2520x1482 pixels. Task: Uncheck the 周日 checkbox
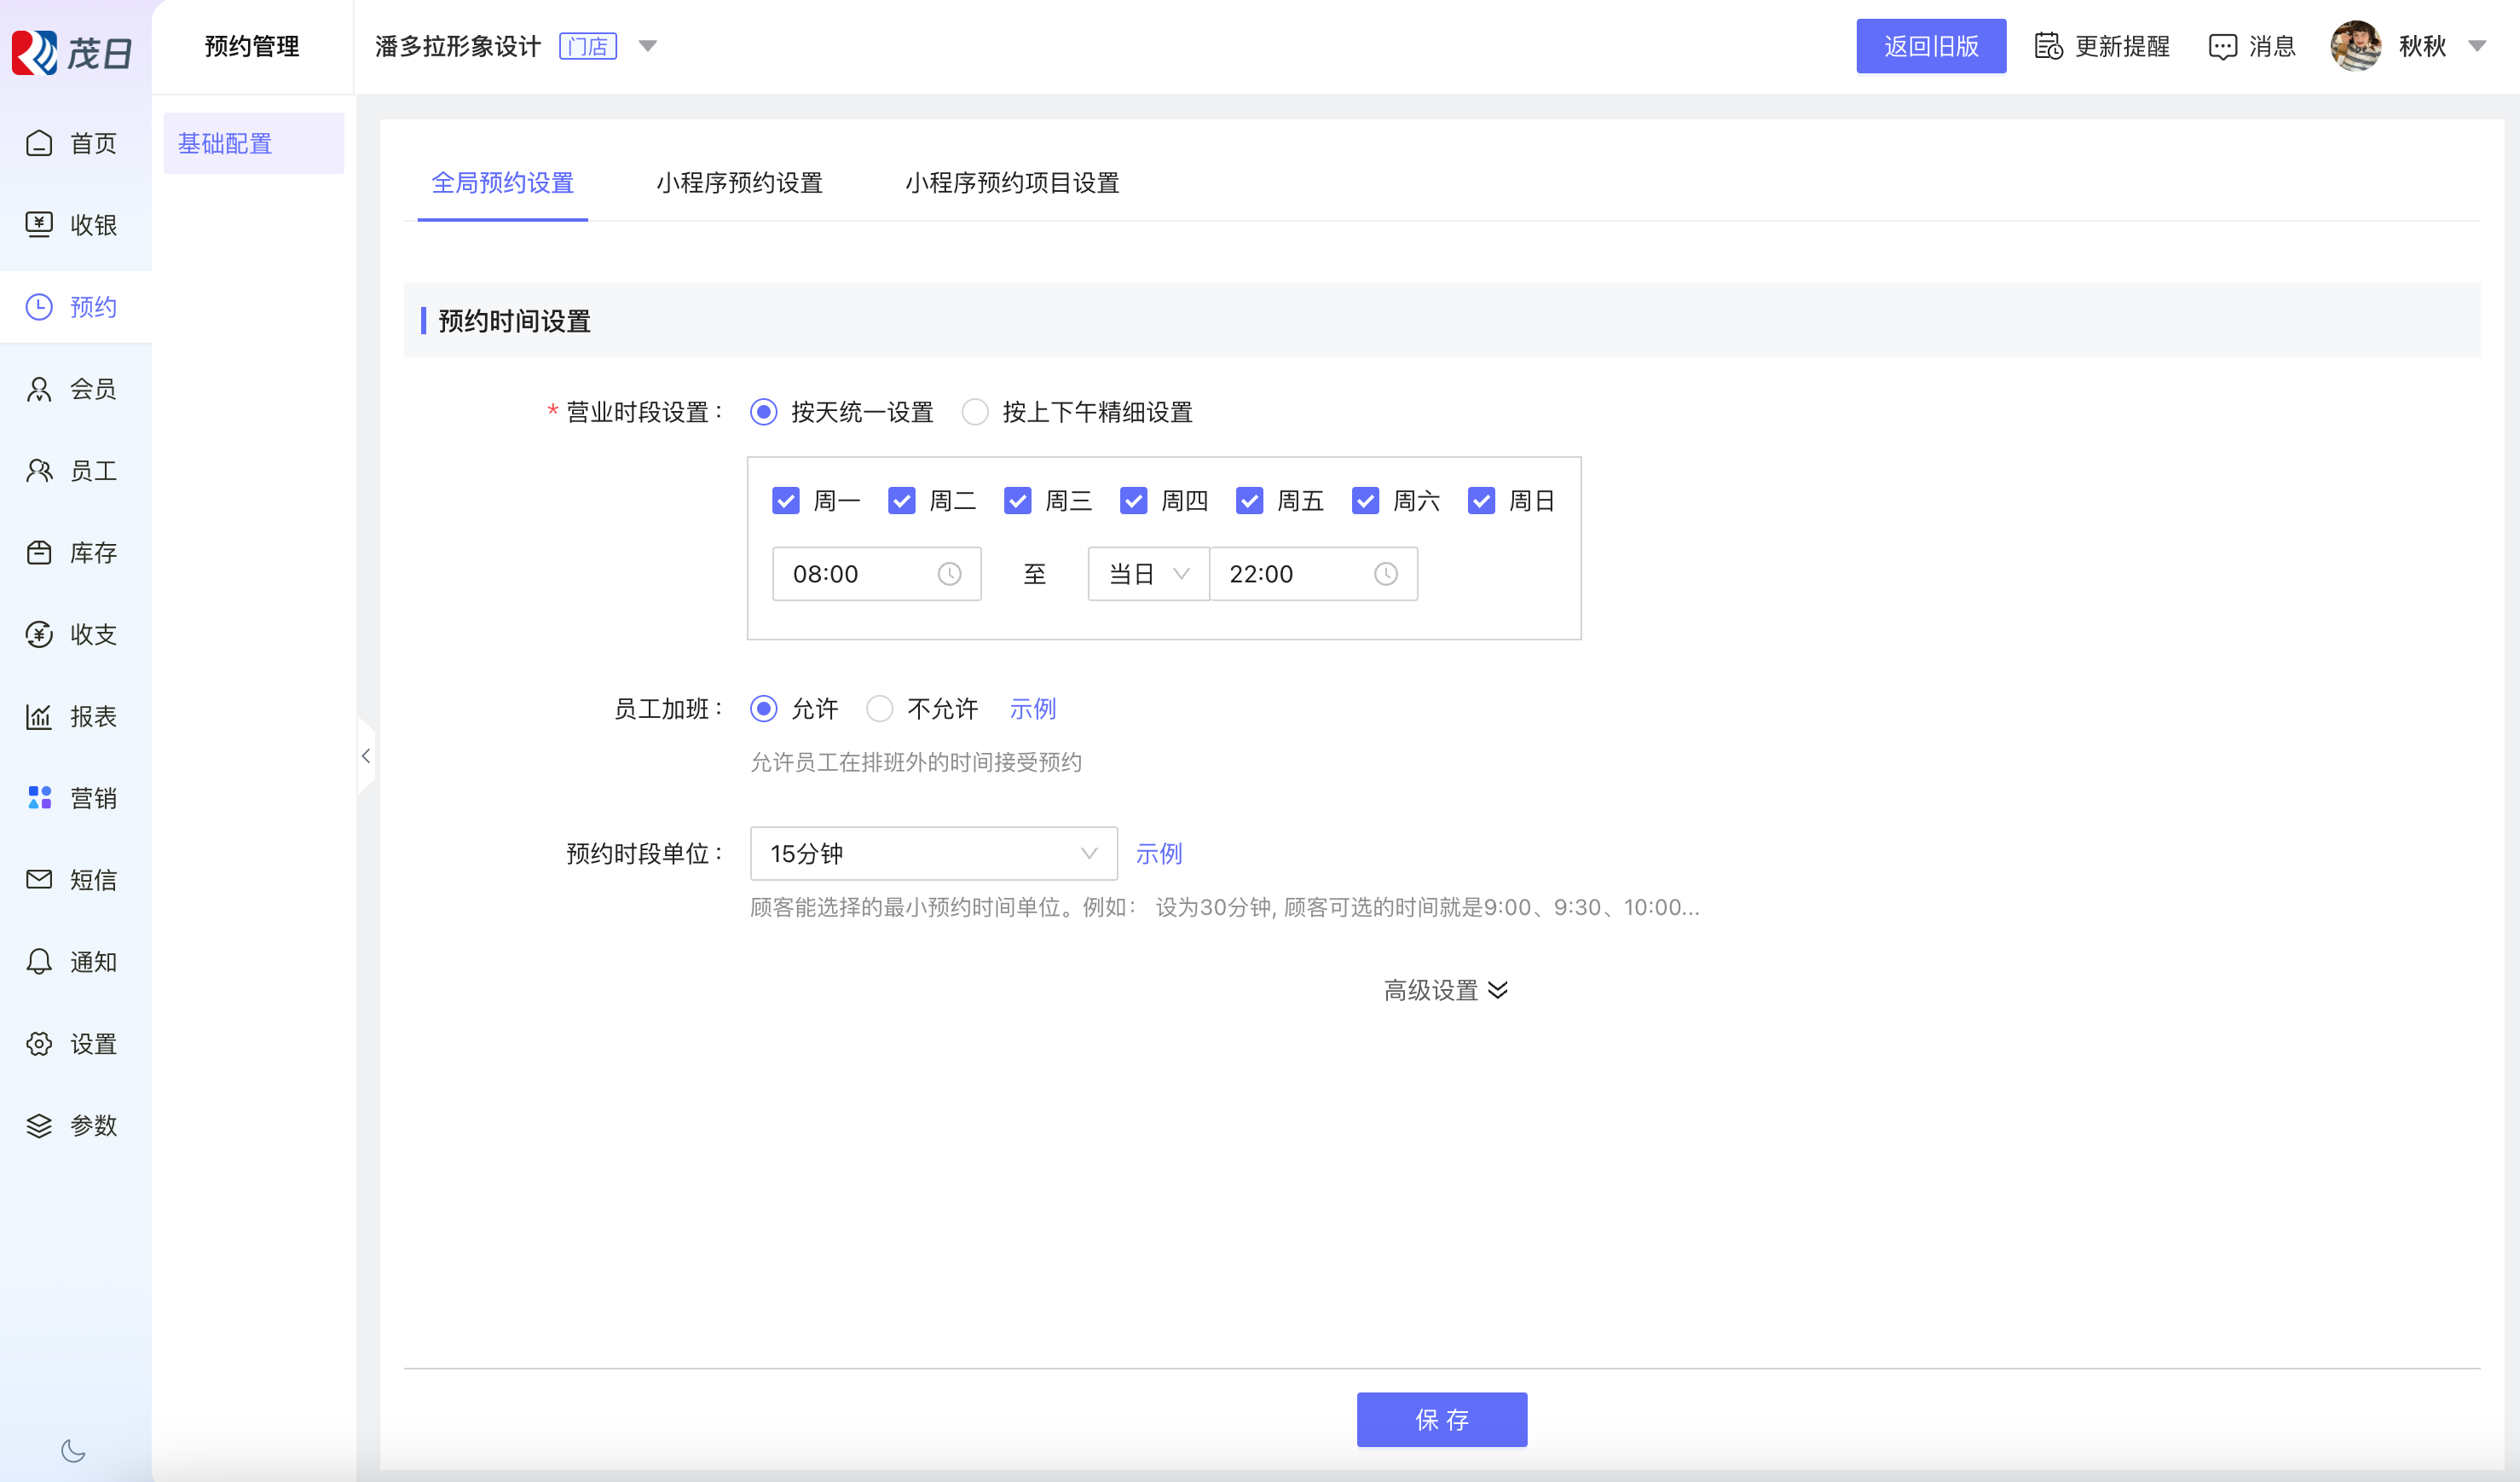tap(1481, 501)
